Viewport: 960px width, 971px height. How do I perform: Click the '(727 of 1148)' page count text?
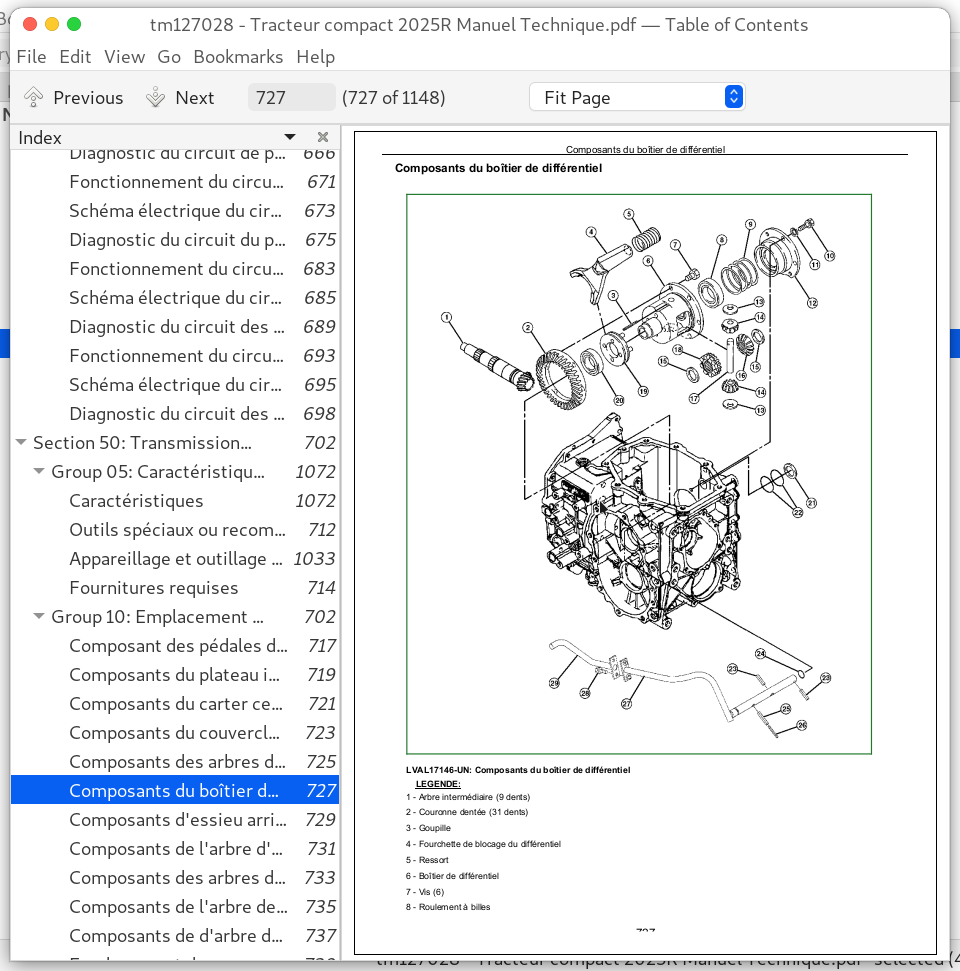tap(393, 98)
